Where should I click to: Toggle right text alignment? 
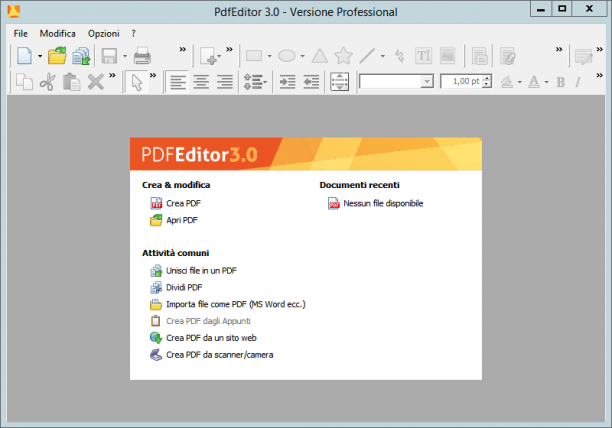click(x=225, y=82)
